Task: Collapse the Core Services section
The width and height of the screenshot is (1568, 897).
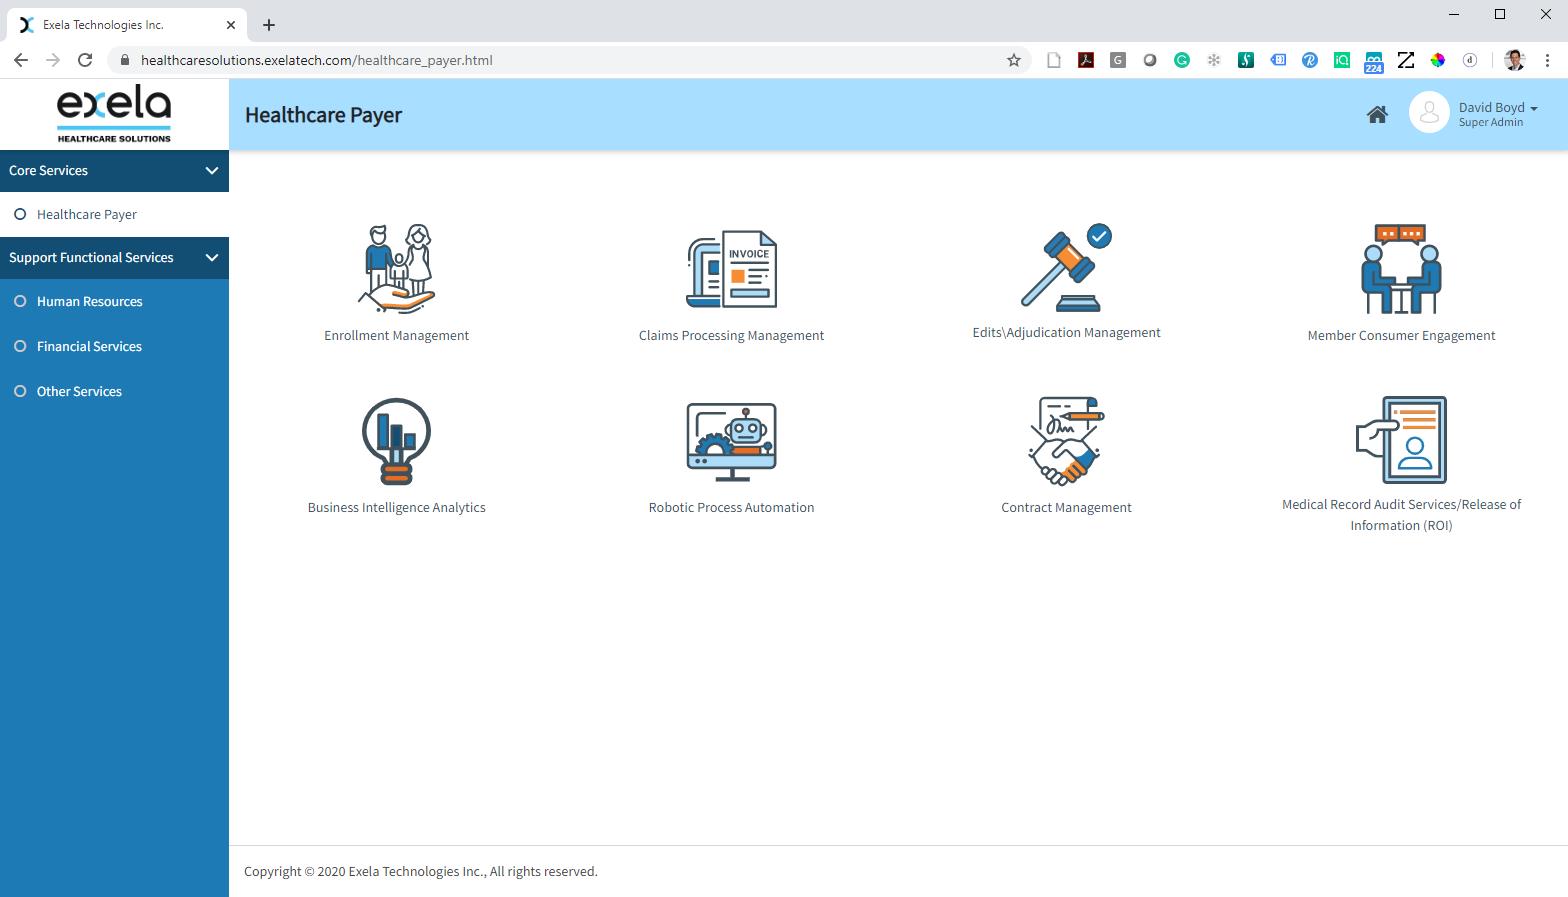Action: [x=211, y=171]
